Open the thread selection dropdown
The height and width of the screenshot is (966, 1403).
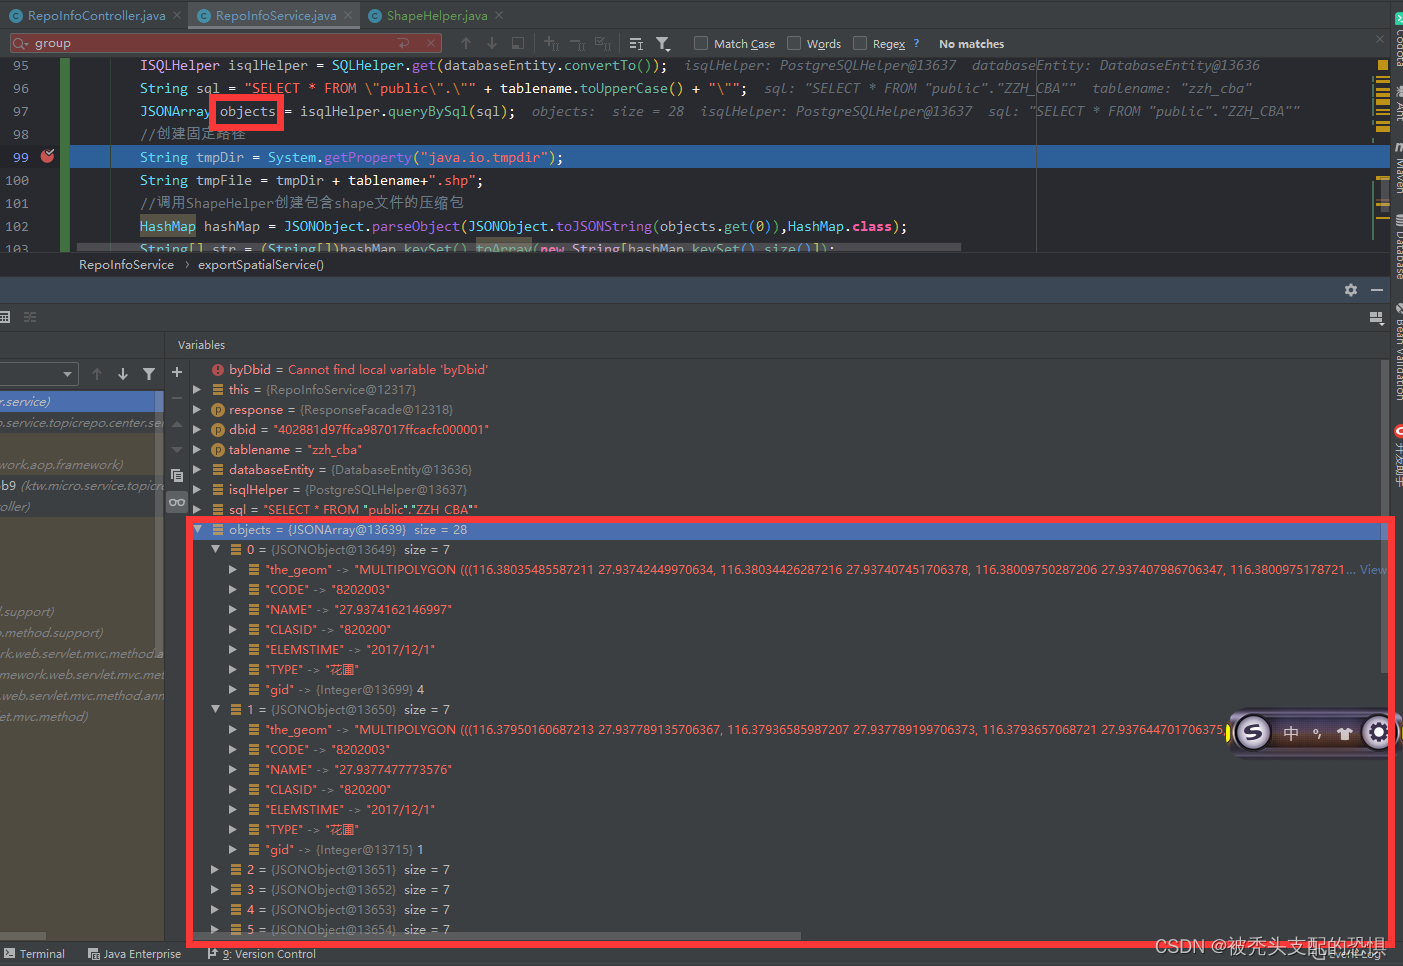point(68,374)
